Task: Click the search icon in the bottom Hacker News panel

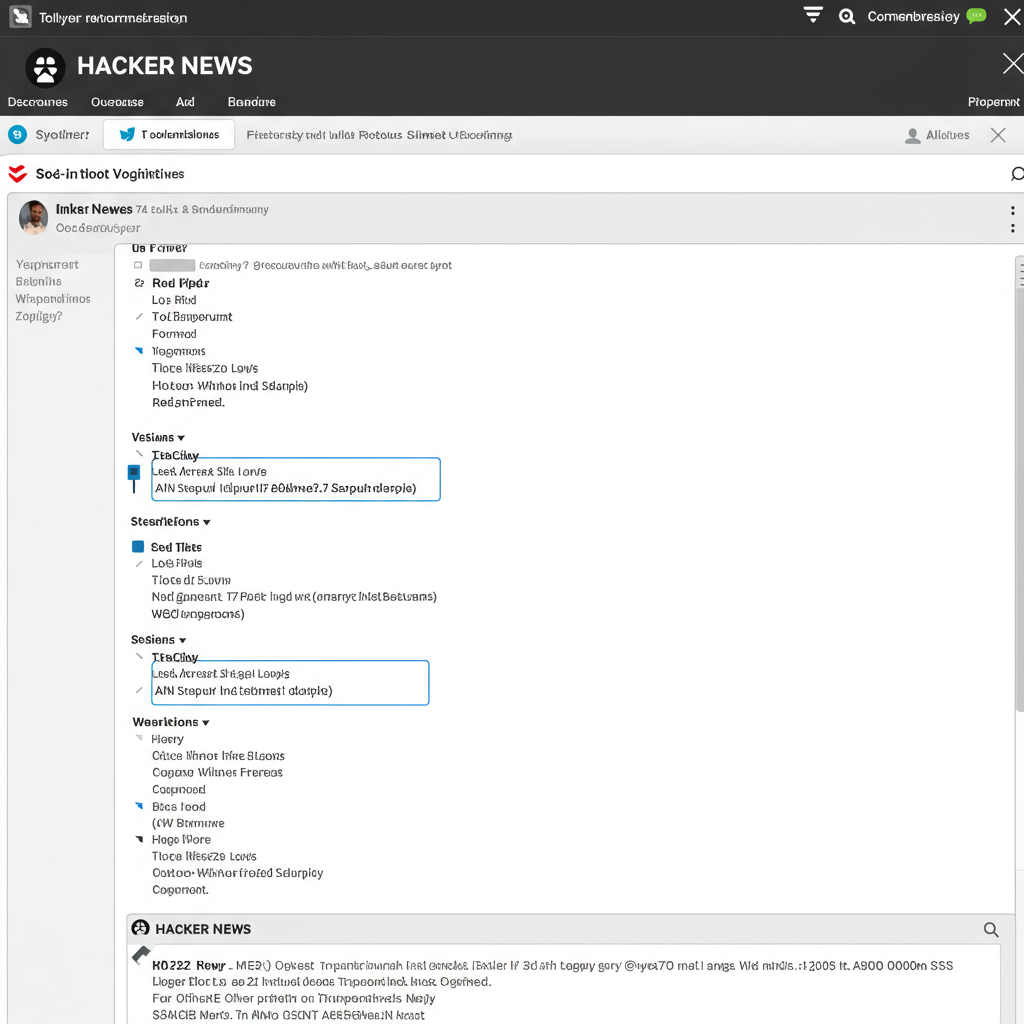Action: point(991,929)
